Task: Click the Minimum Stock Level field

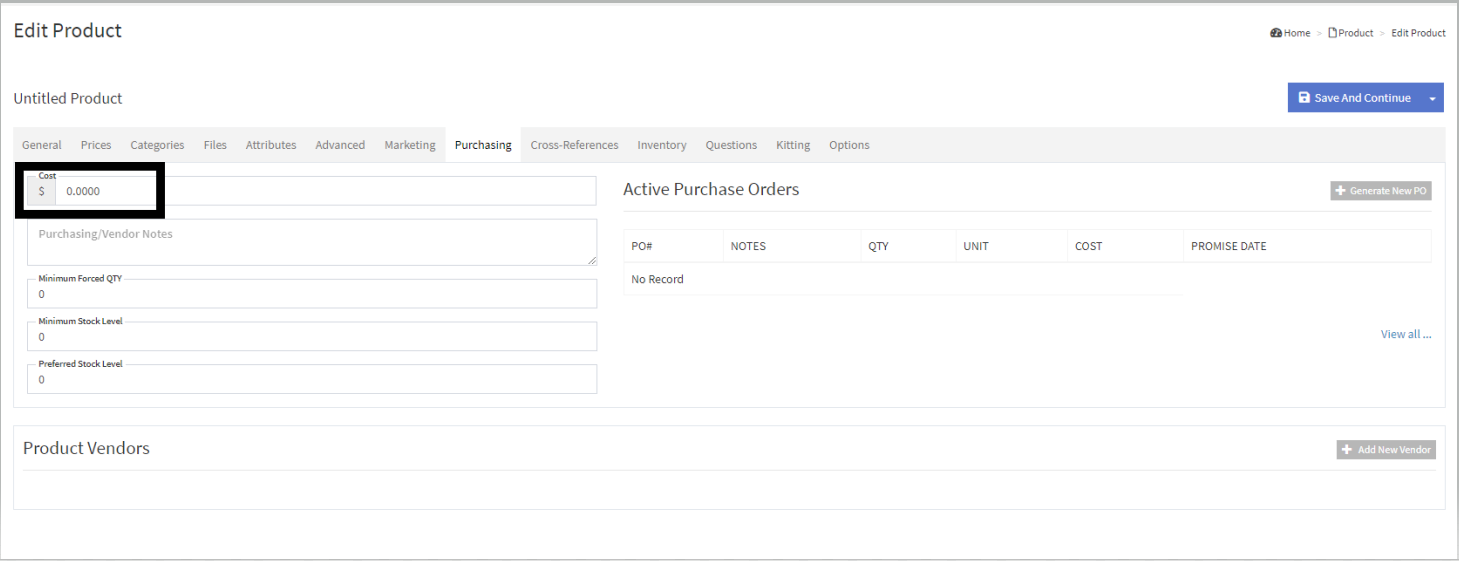Action: (311, 337)
